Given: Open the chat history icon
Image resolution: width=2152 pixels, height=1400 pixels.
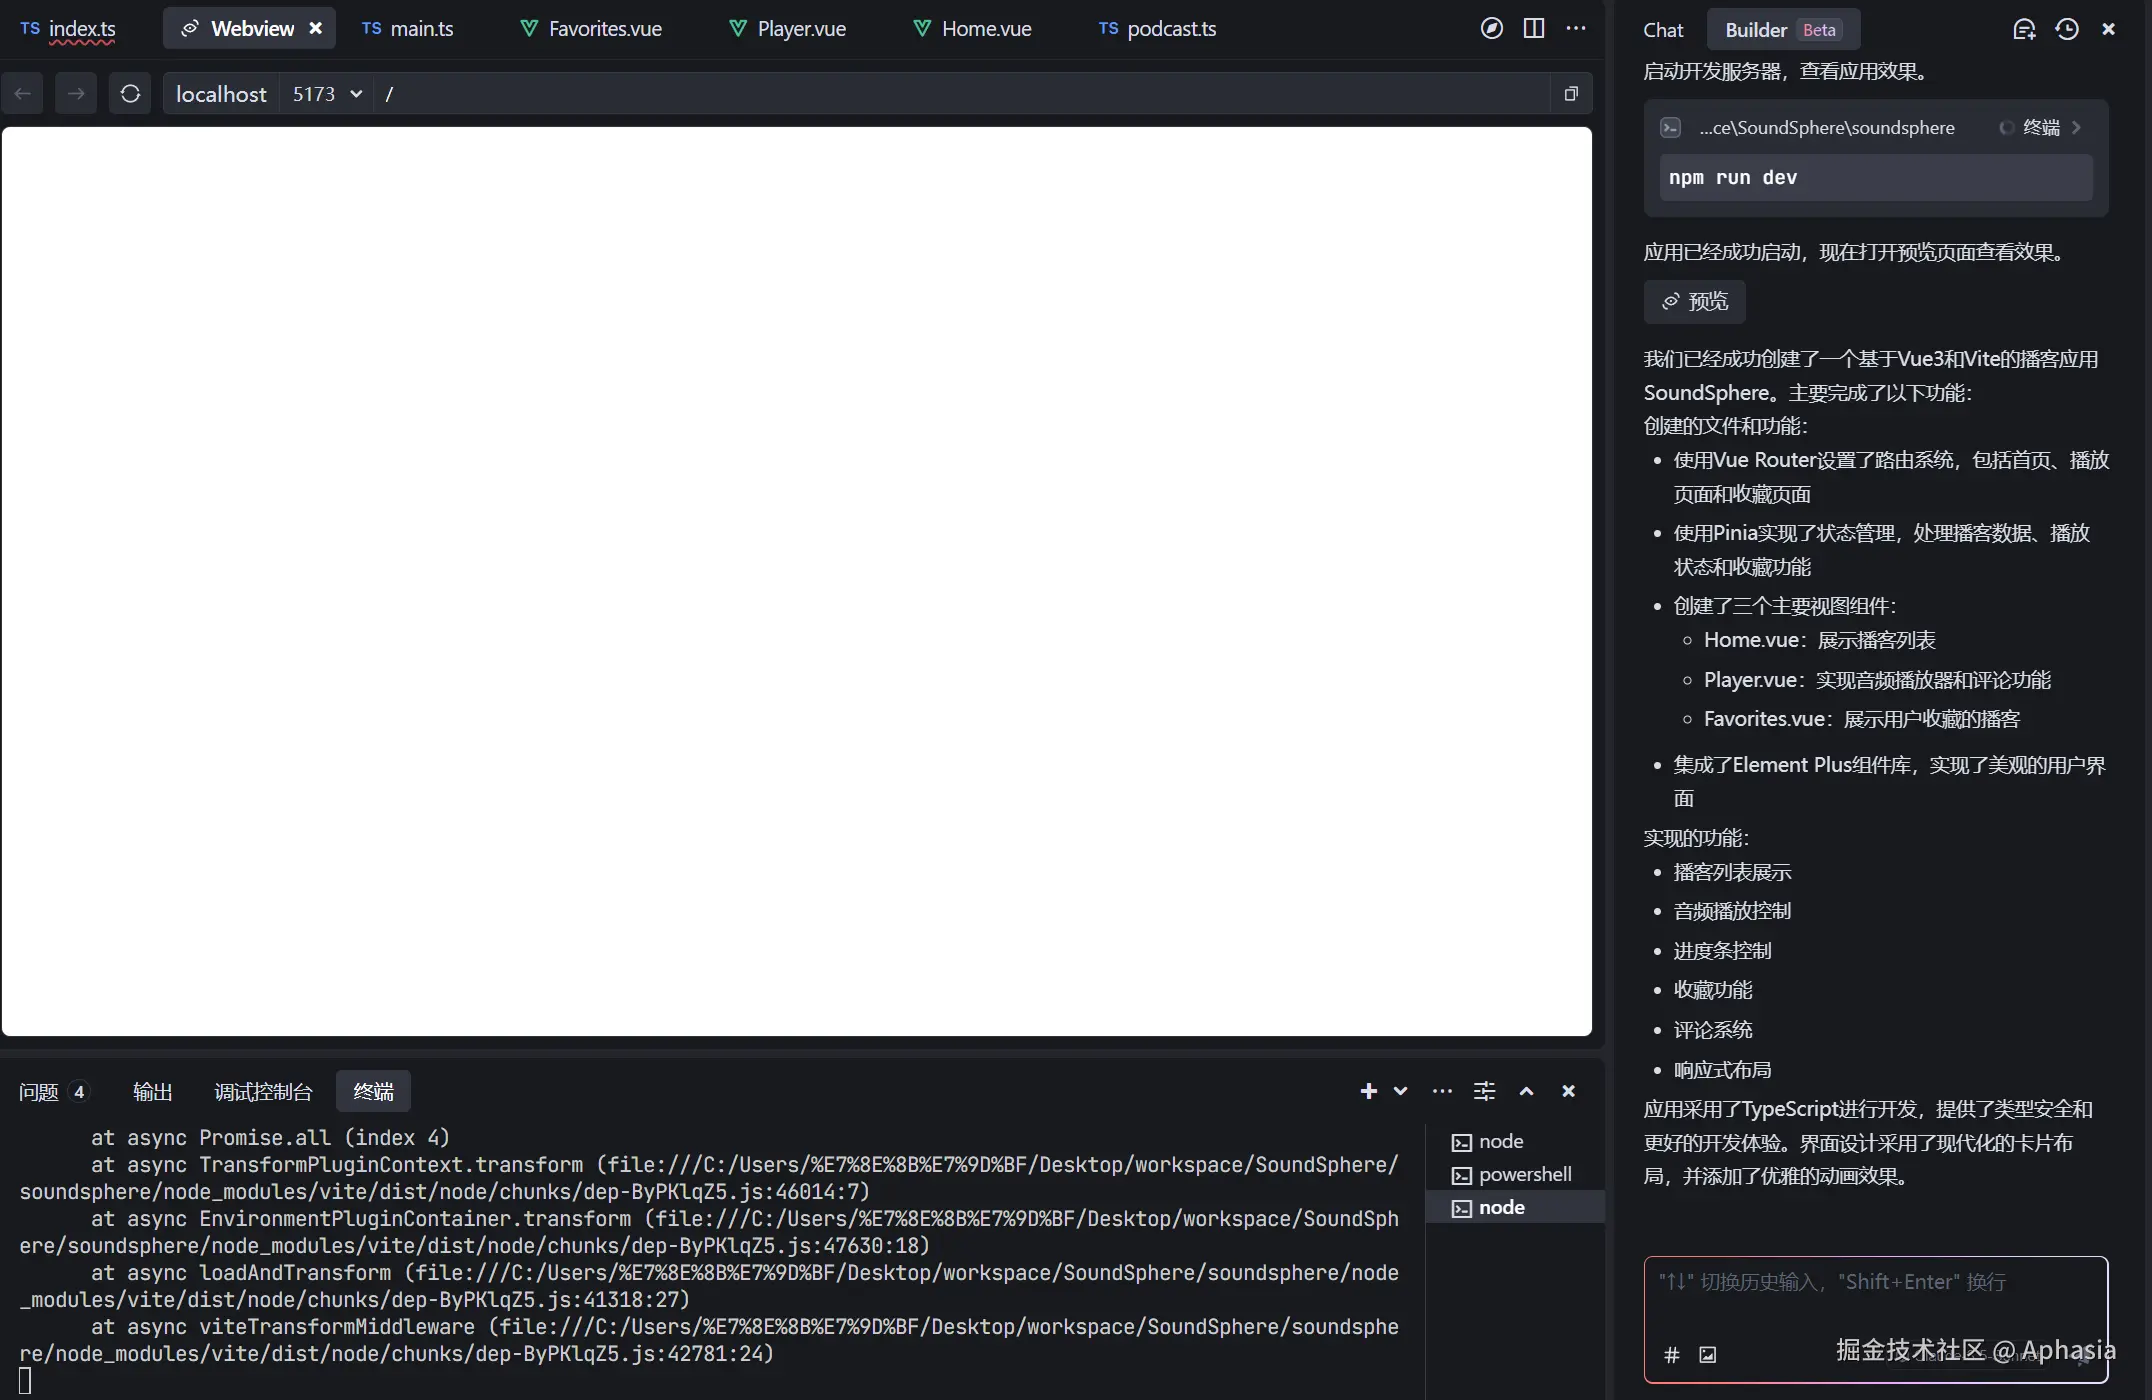Looking at the screenshot, I should click(2066, 29).
